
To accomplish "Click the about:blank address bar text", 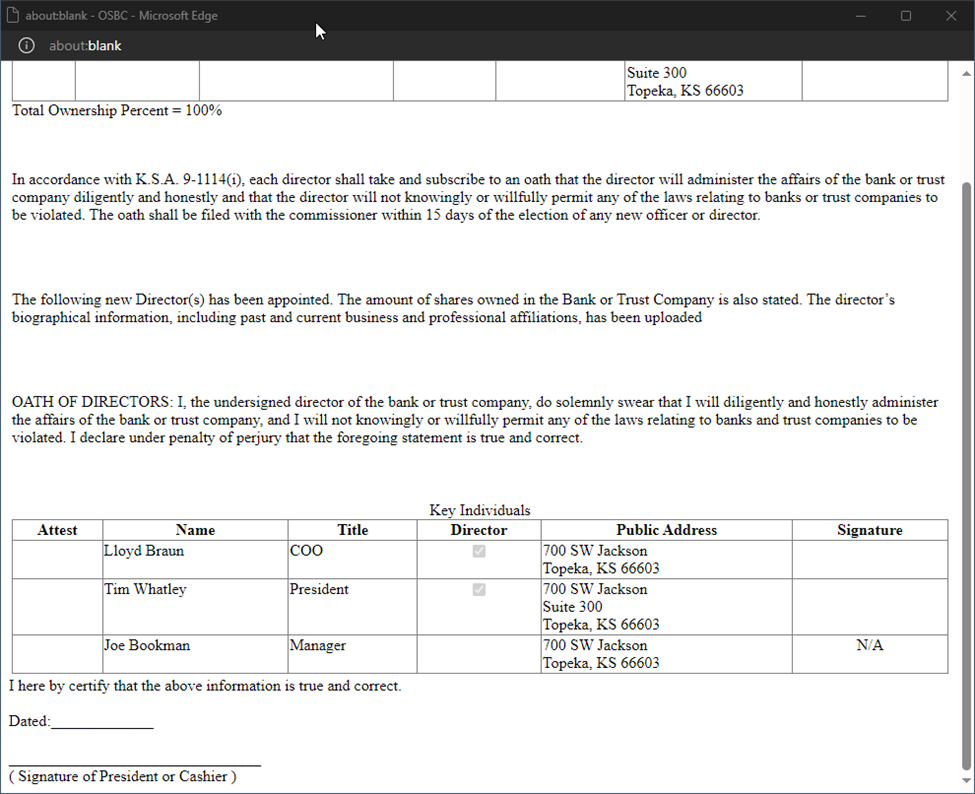I will [85, 46].
